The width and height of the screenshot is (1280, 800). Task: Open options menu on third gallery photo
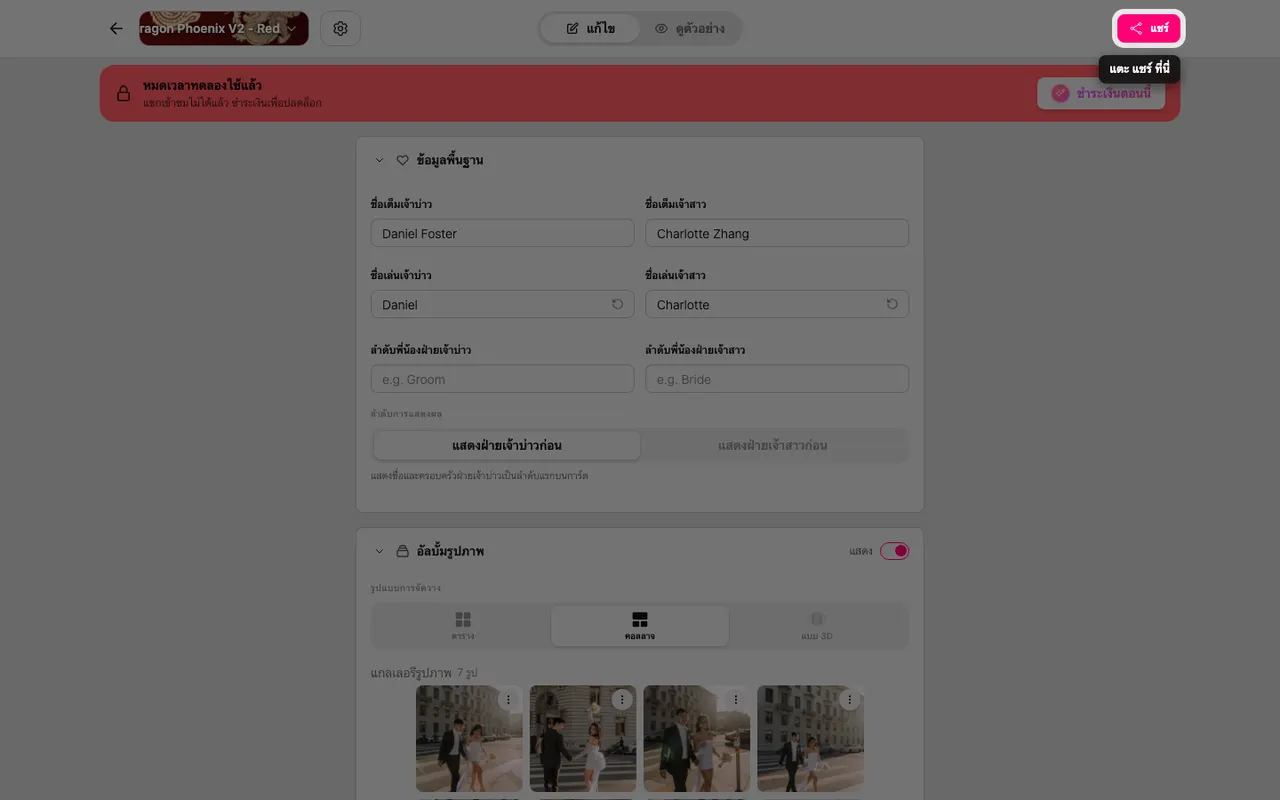tap(736, 700)
